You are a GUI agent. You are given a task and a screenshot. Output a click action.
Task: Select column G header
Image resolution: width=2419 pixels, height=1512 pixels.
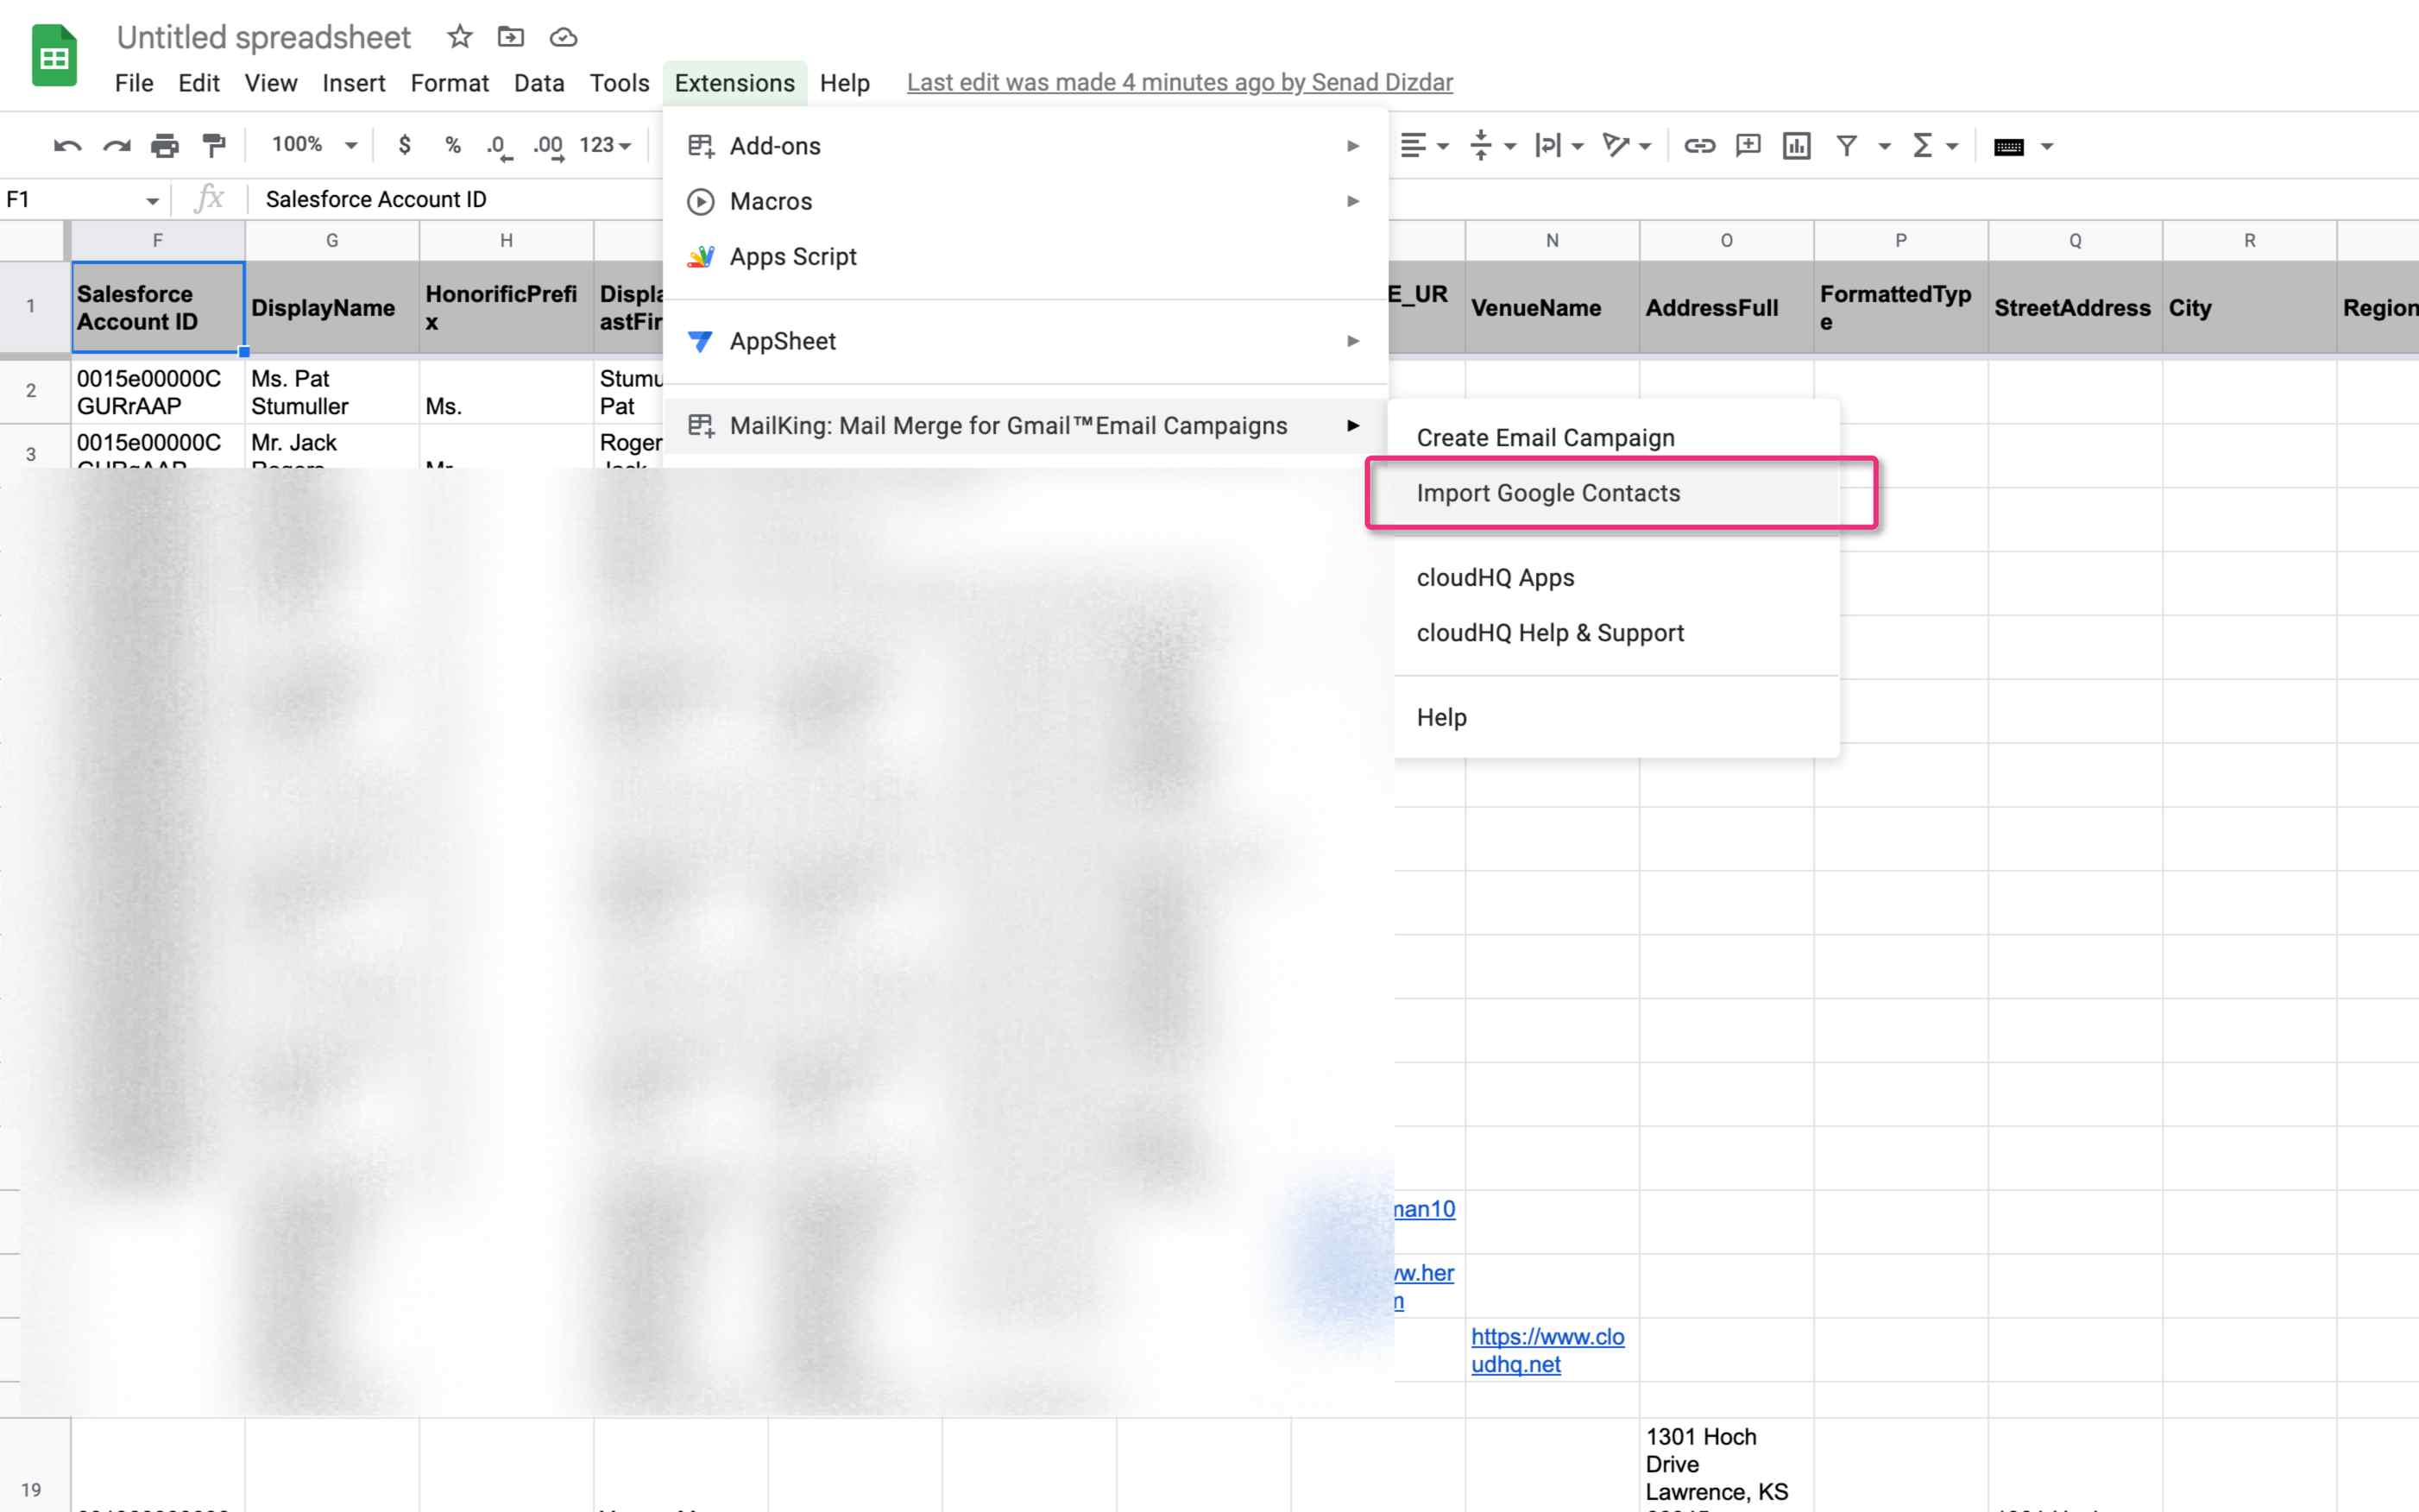pyautogui.click(x=332, y=241)
